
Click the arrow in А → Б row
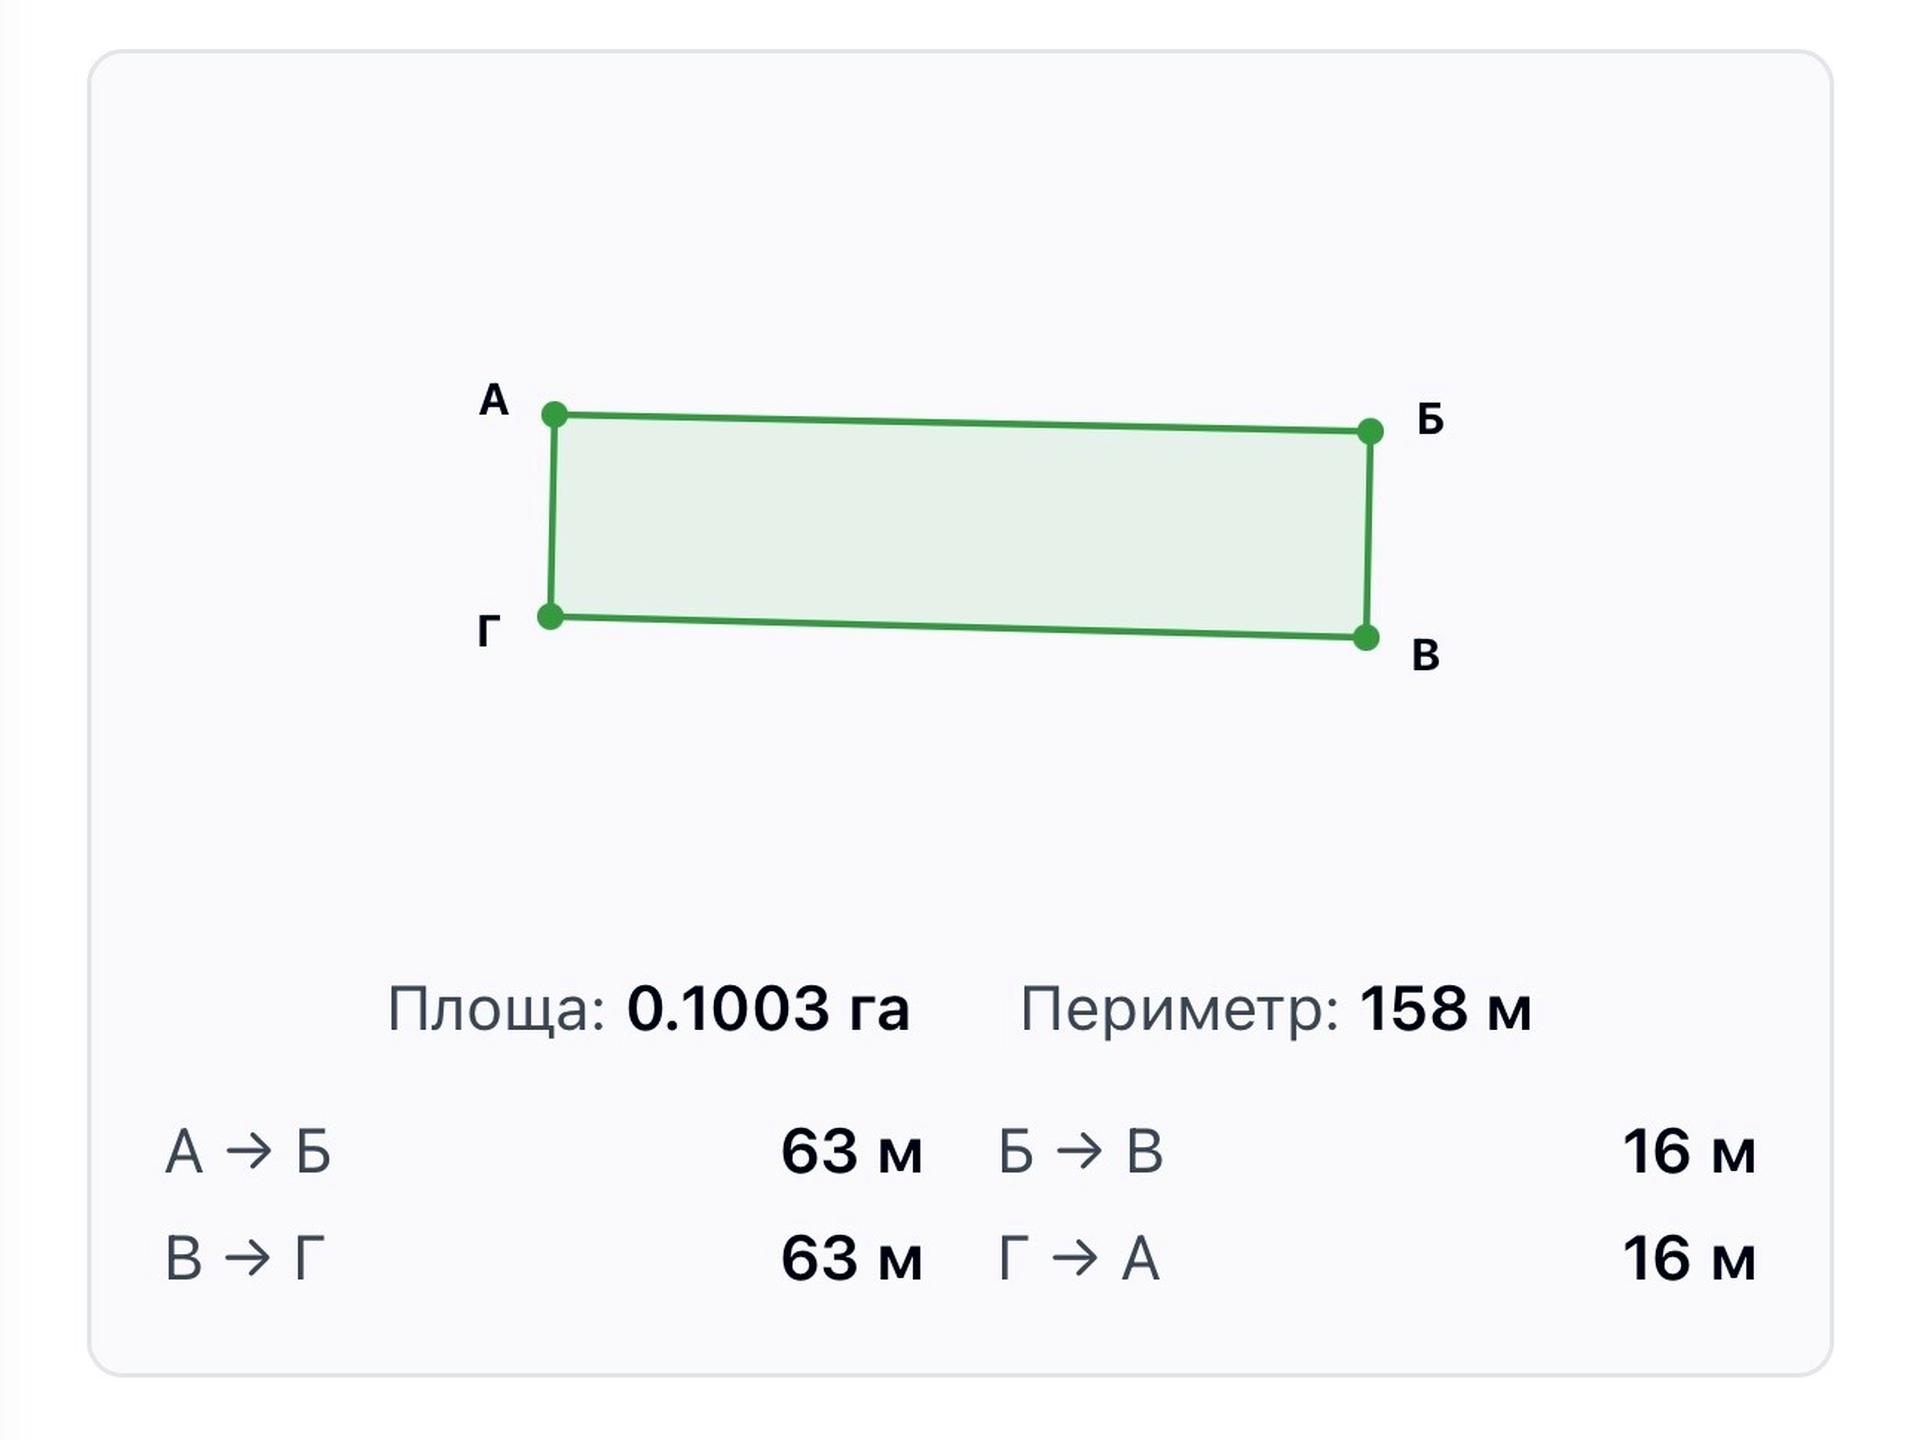pyautogui.click(x=249, y=1151)
